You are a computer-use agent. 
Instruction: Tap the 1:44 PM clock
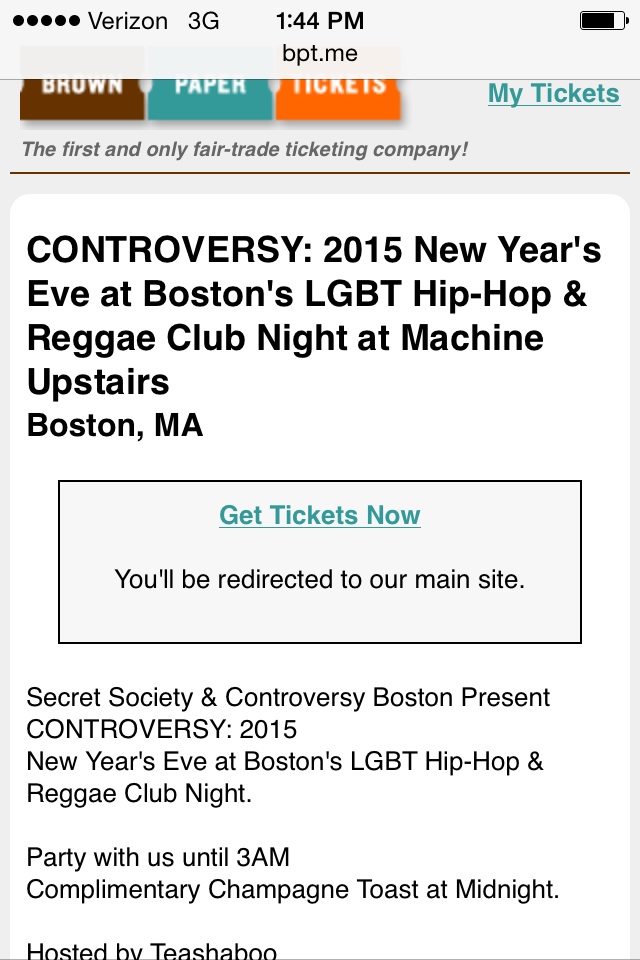[320, 20]
